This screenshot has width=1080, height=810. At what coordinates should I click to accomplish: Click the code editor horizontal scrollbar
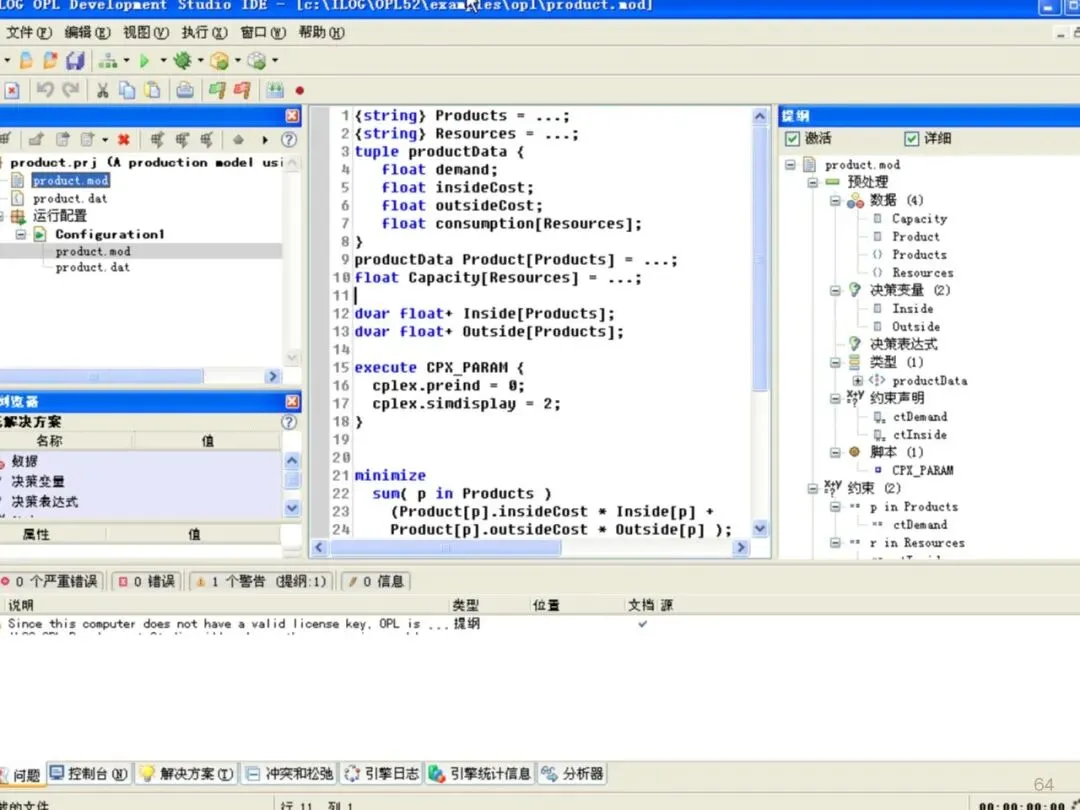click(x=529, y=548)
